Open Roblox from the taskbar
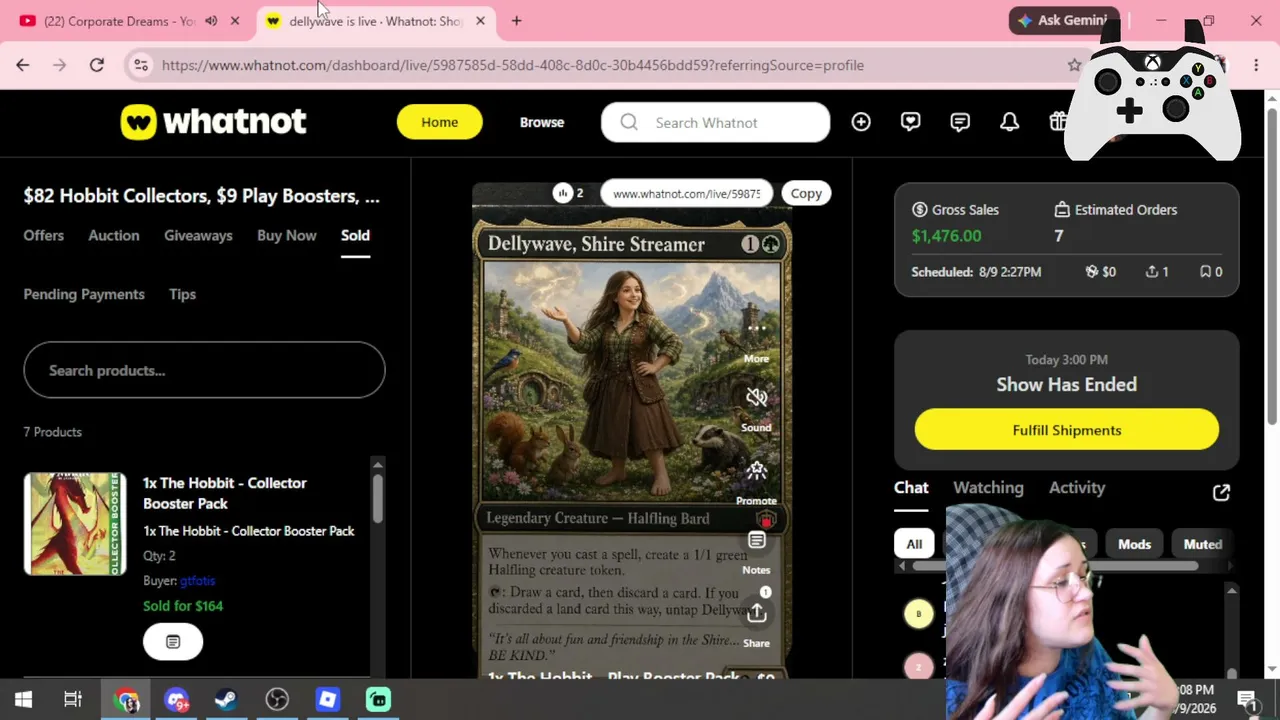 click(x=327, y=700)
